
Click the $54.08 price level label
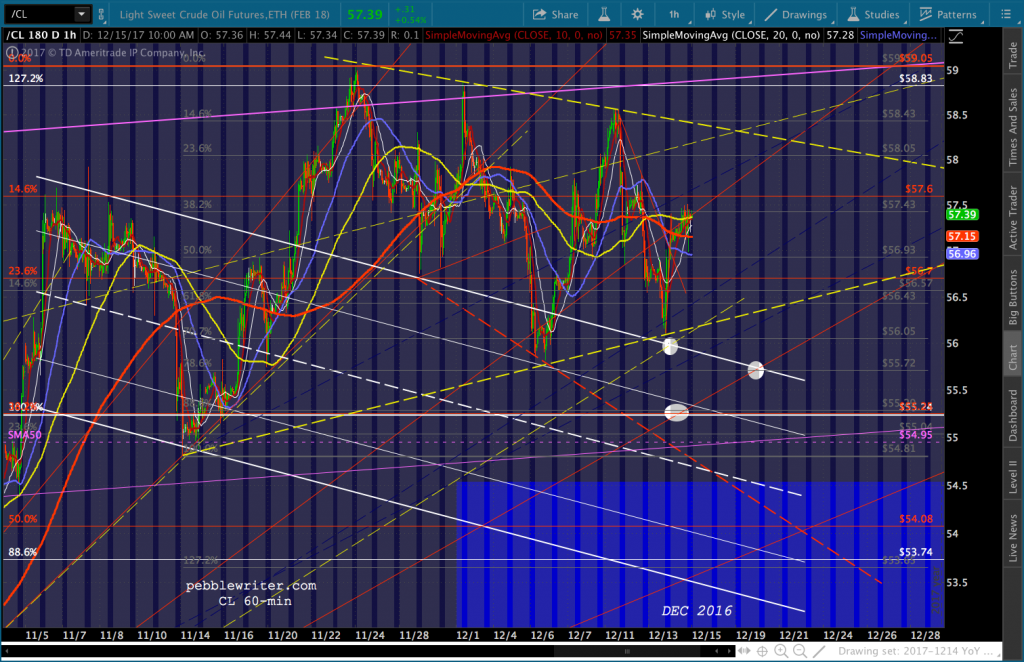coord(916,519)
